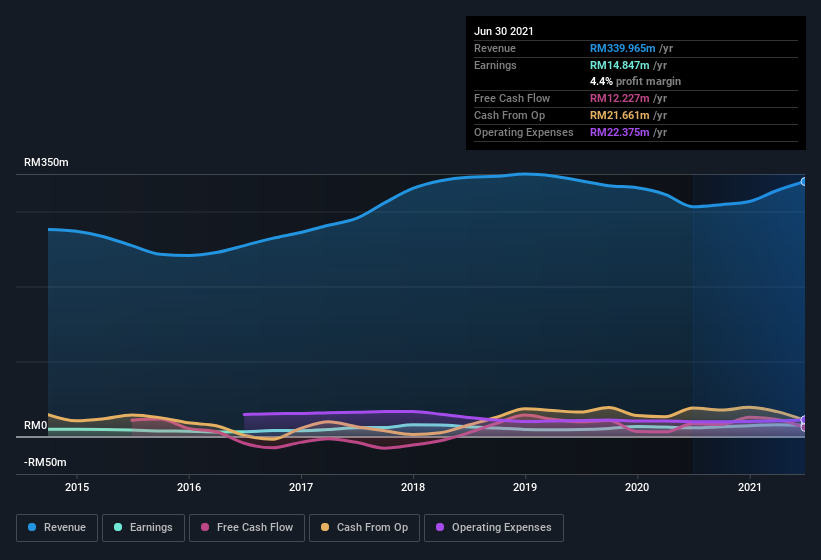This screenshot has width=821, height=560.
Task: Select the 2021 x-axis year label
Action: [x=750, y=487]
